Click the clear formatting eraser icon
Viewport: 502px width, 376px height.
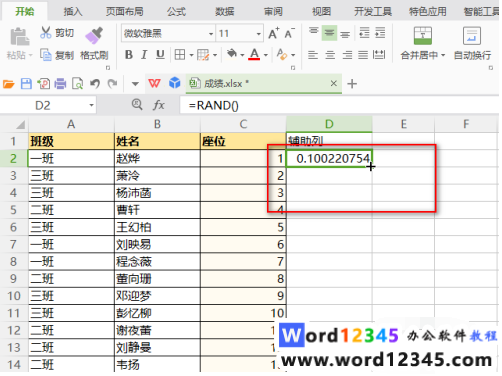[282, 54]
